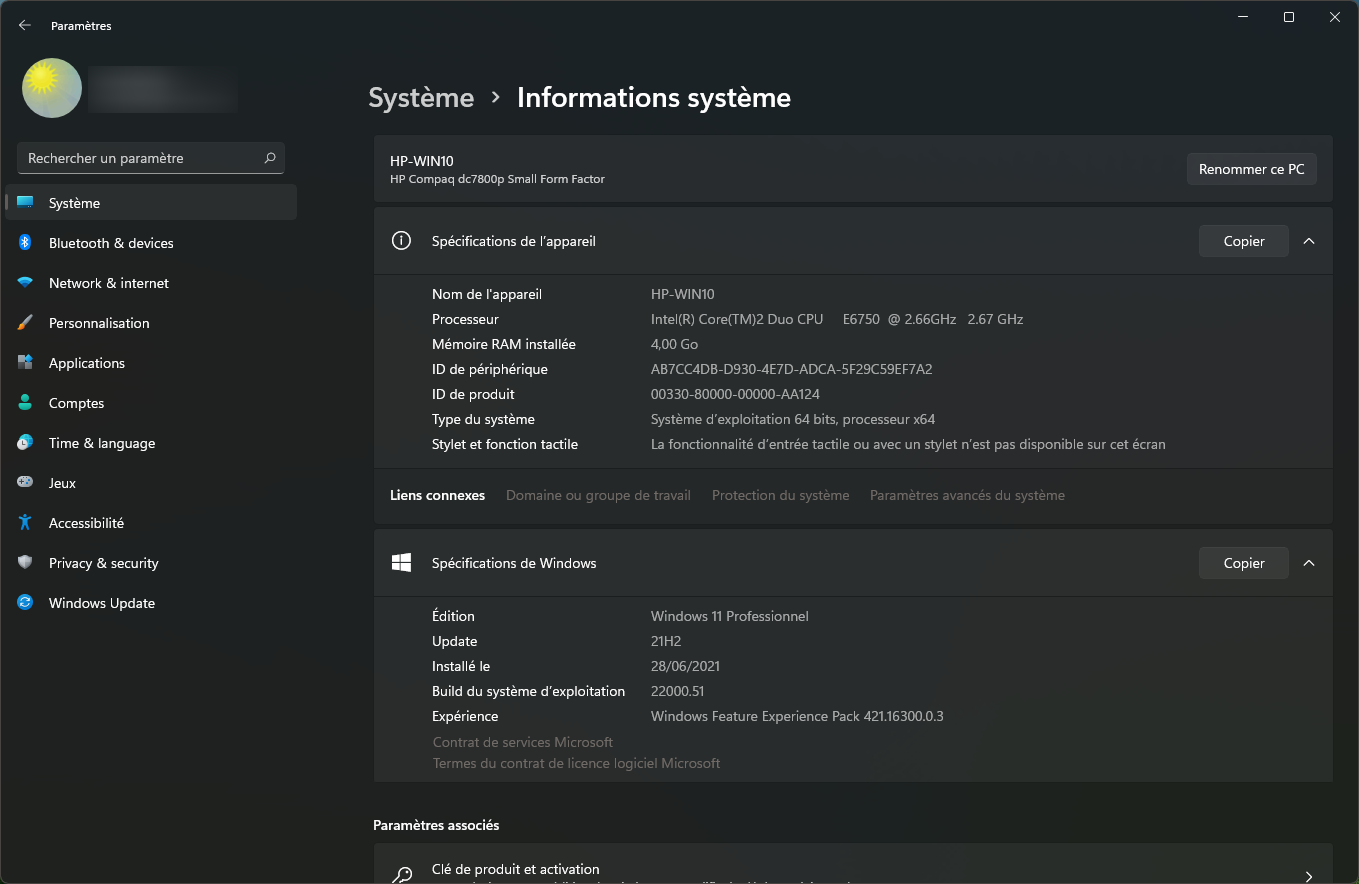Click Protection du système link
The width and height of the screenshot is (1359, 884).
(780, 495)
